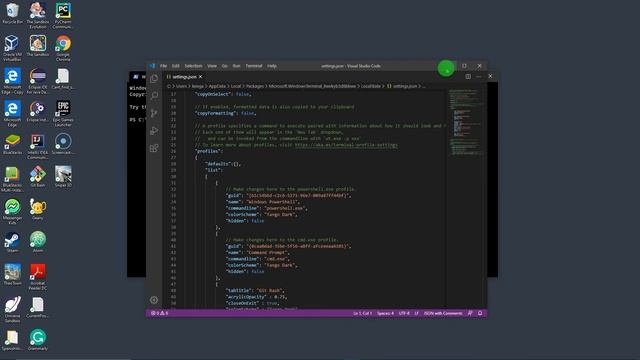The width and height of the screenshot is (640, 360).
Task: Select the Oracle VM VirtualBox desktop icon
Action: [x=12, y=48]
